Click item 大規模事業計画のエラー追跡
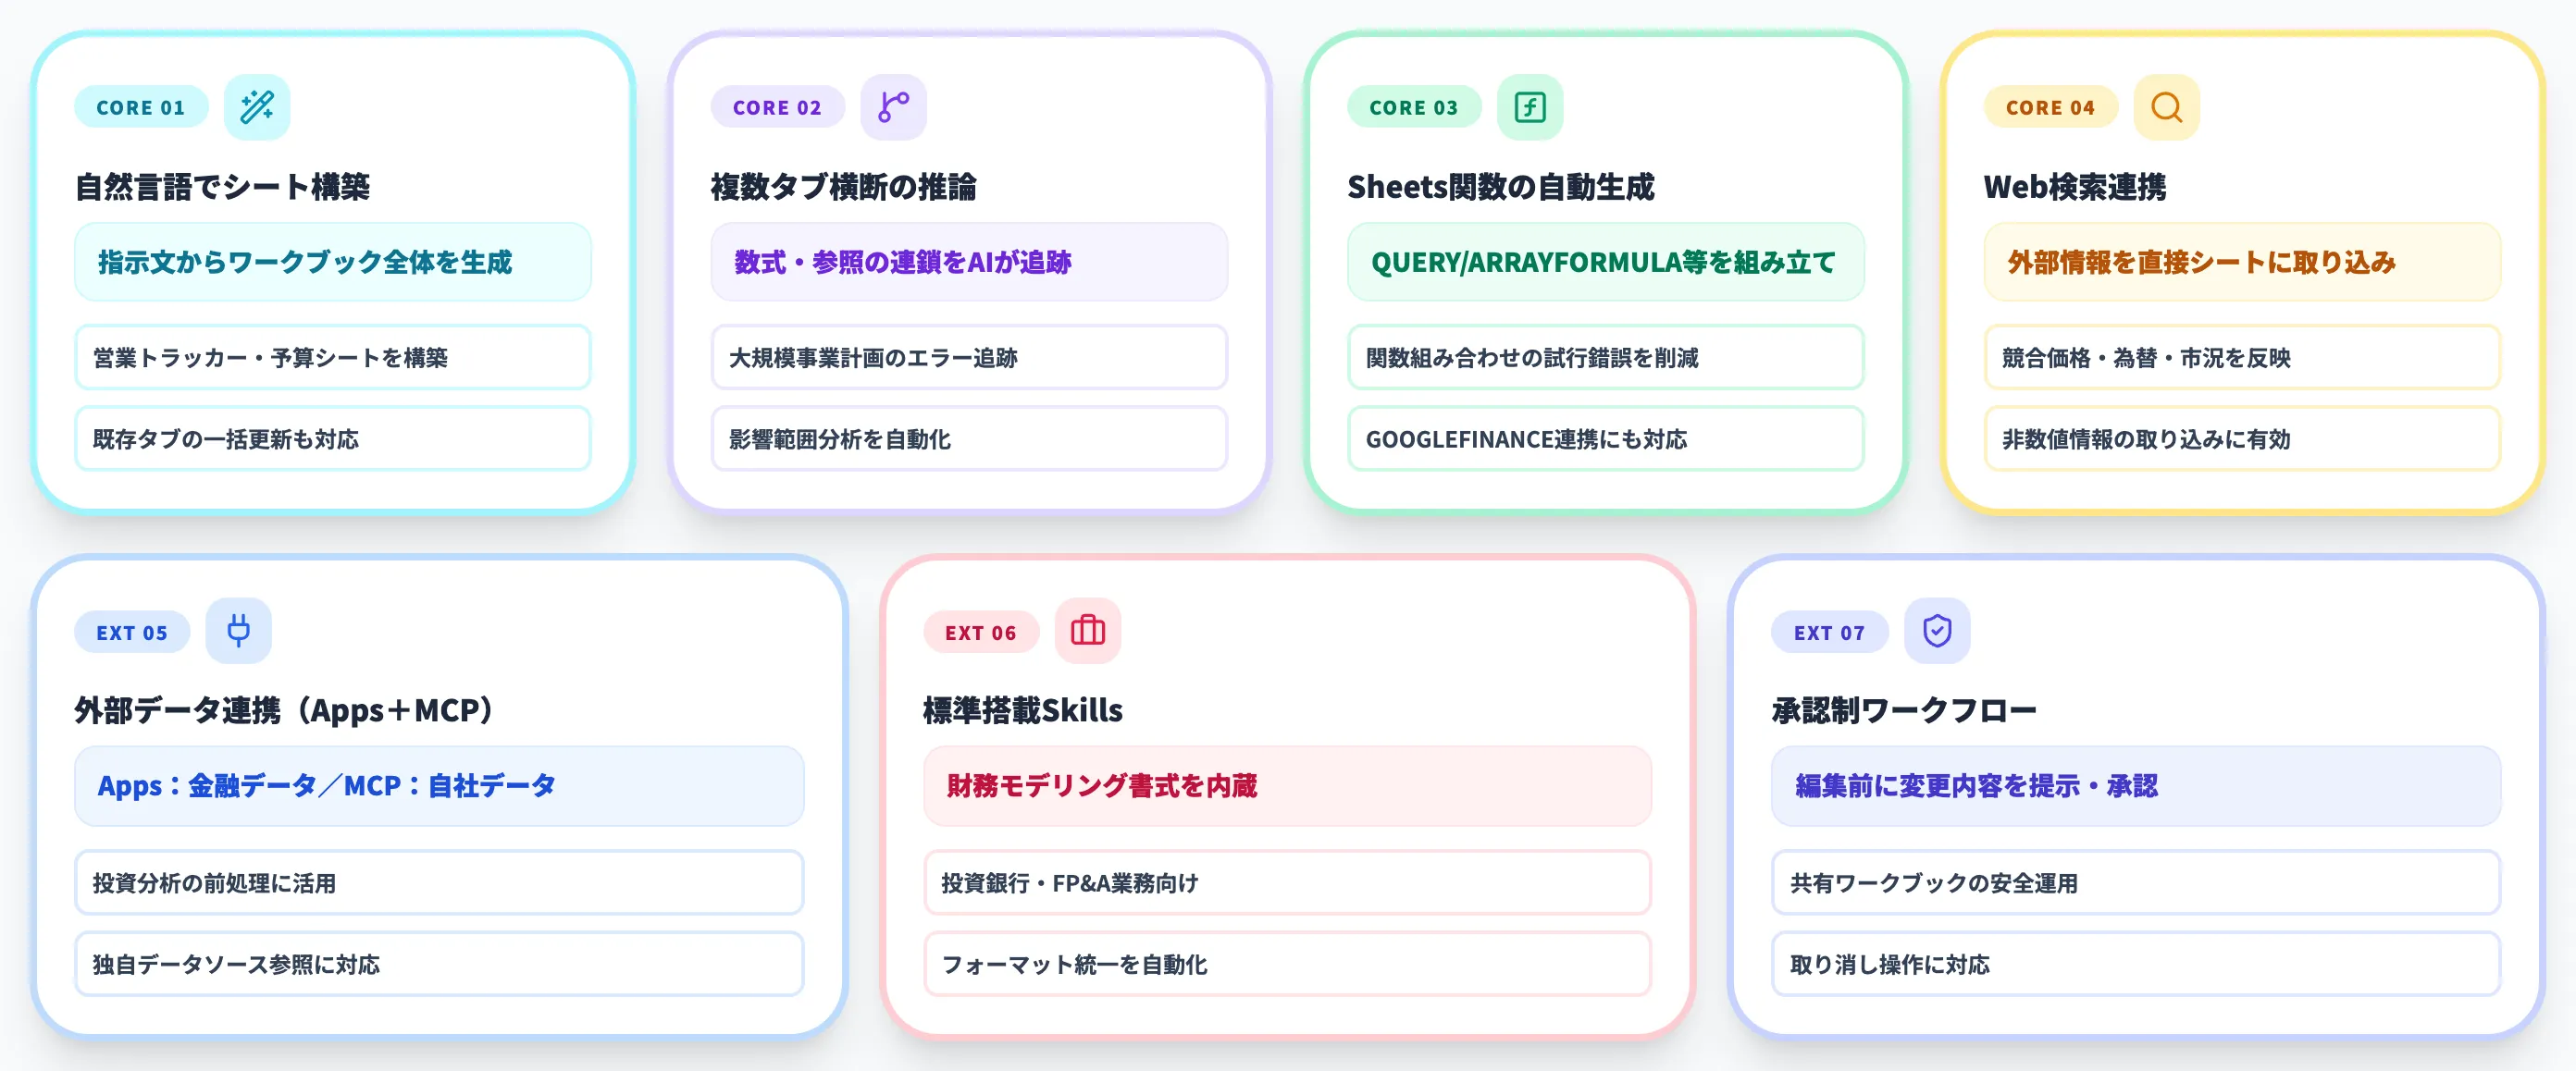The height and width of the screenshot is (1071, 2576). click(x=969, y=357)
